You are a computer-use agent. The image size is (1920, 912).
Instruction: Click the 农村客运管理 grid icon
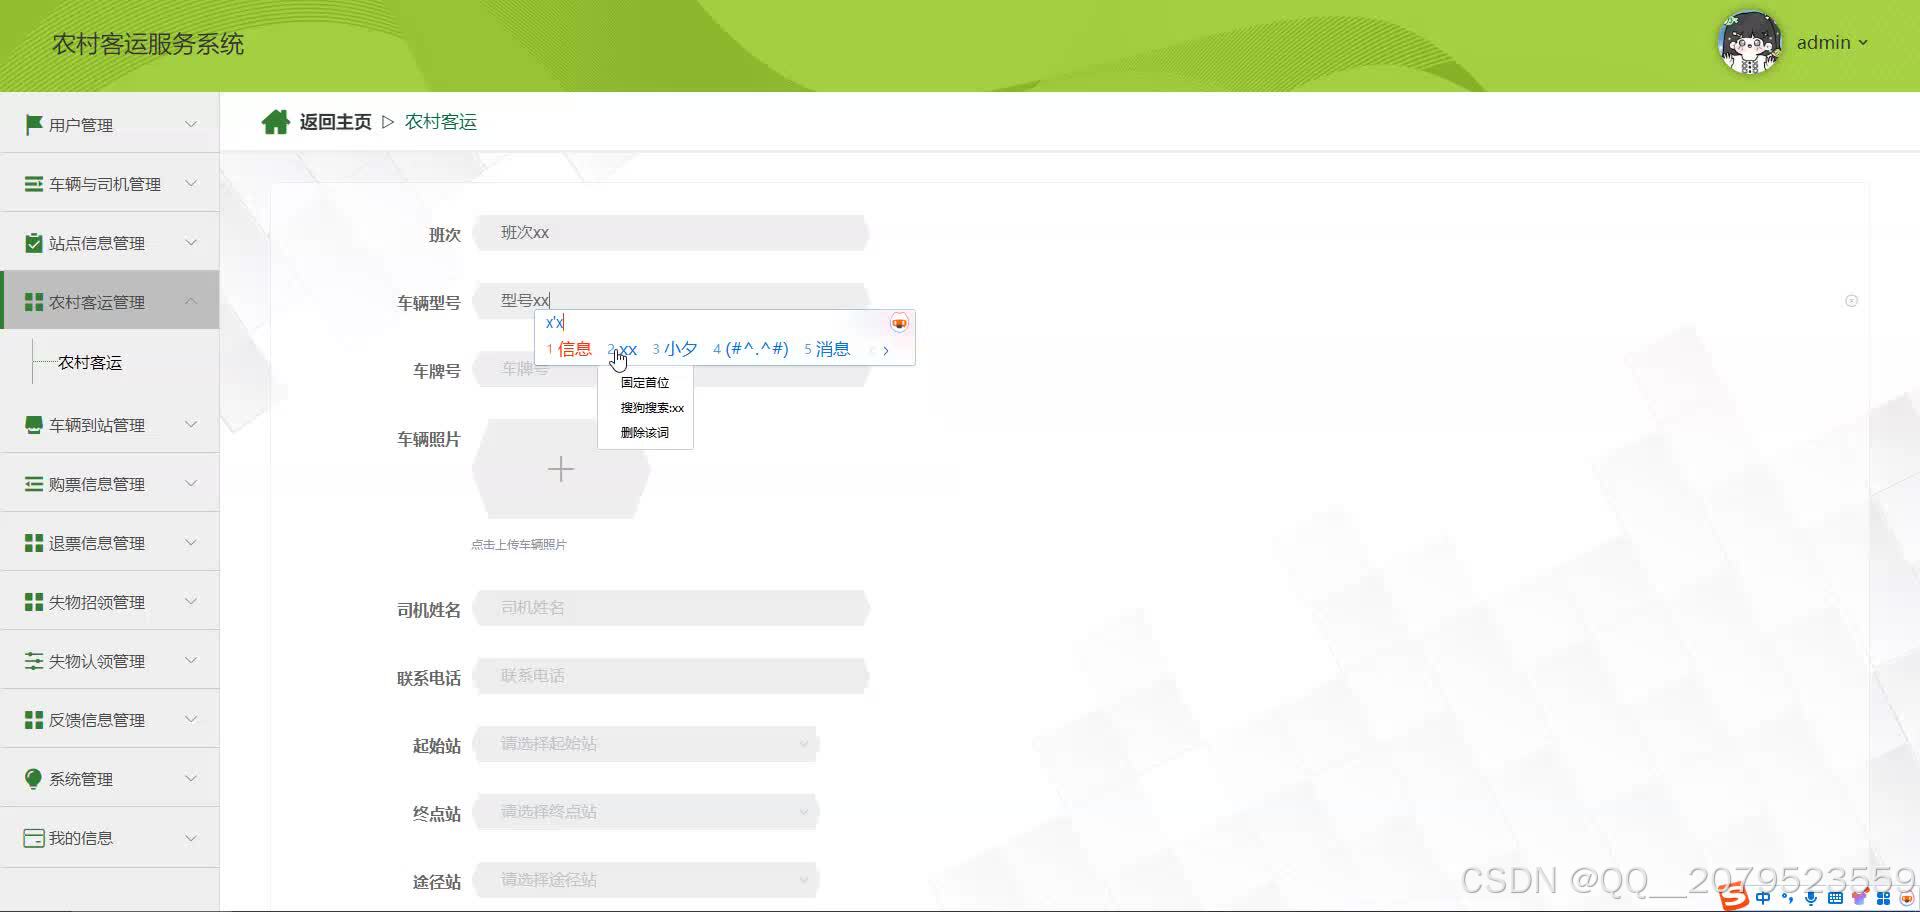[33, 302]
